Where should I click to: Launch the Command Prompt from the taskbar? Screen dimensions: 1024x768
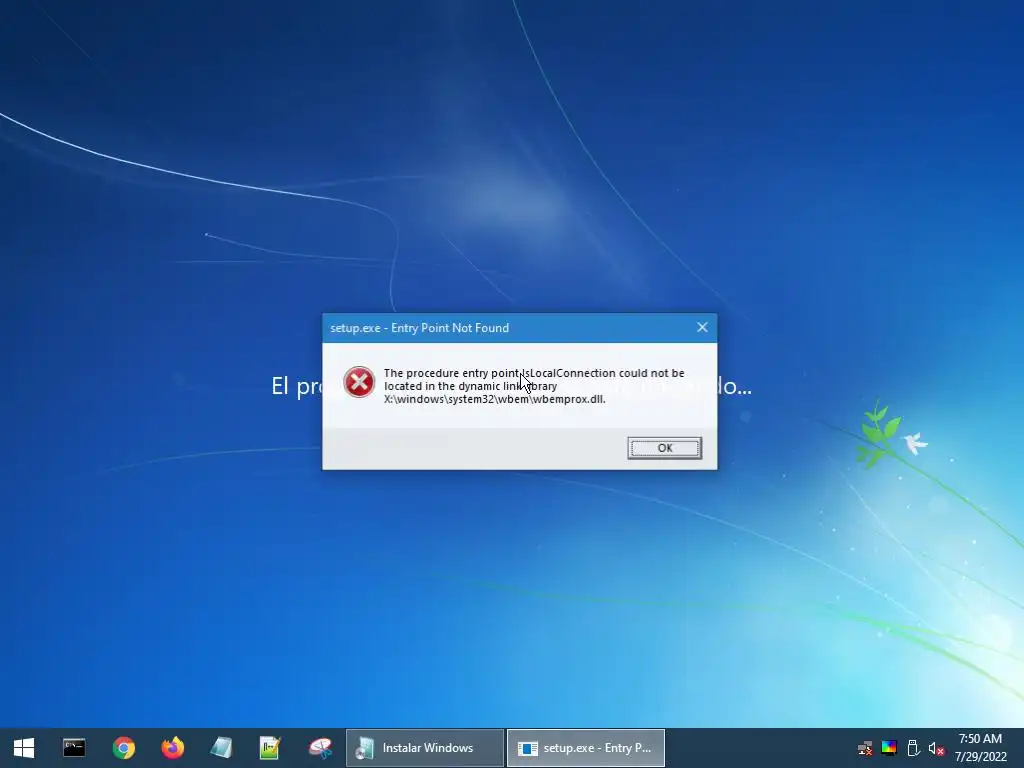point(74,748)
